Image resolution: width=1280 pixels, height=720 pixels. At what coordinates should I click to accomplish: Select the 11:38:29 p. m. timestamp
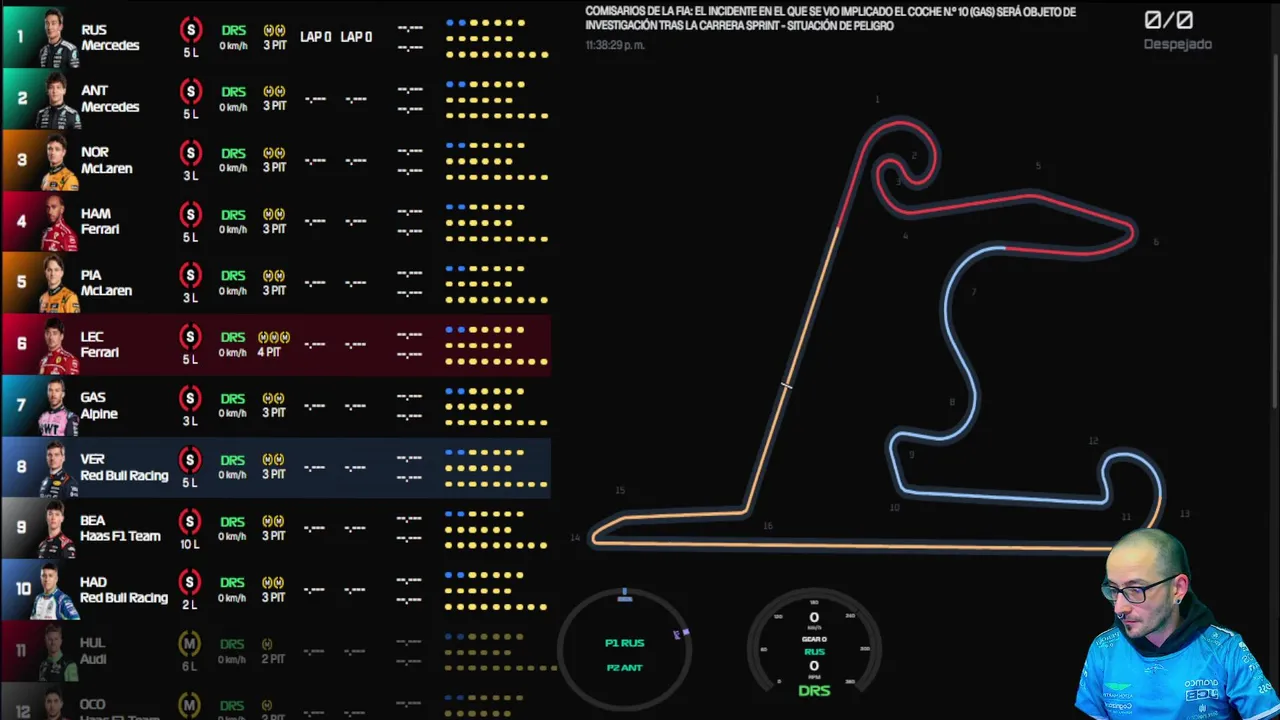(615, 45)
